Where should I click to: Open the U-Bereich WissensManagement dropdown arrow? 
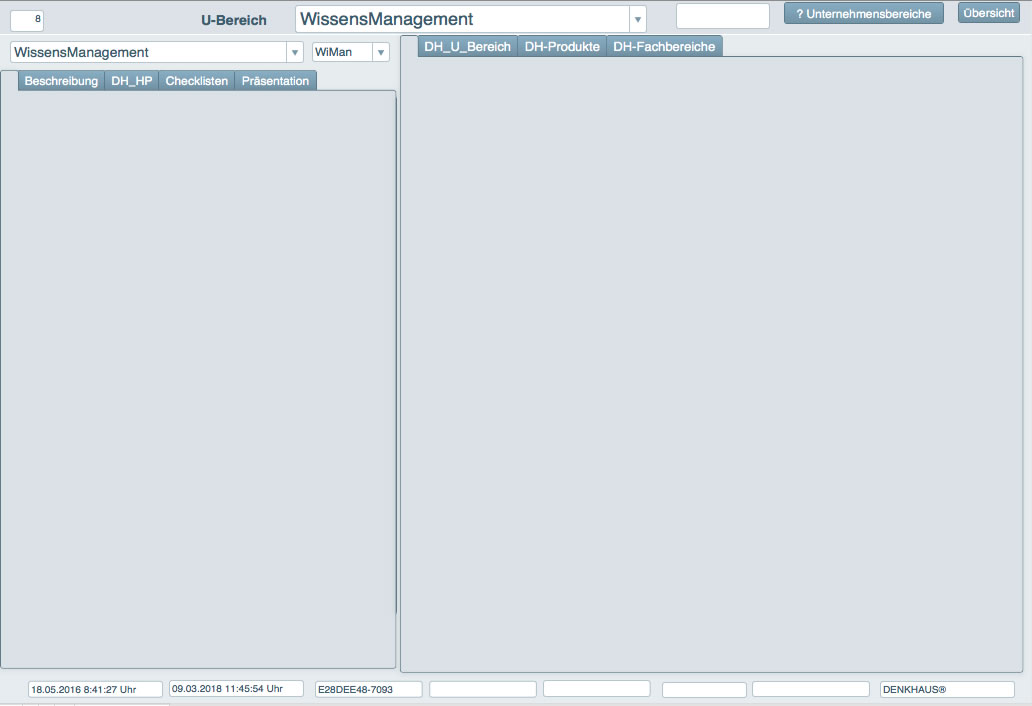637,20
